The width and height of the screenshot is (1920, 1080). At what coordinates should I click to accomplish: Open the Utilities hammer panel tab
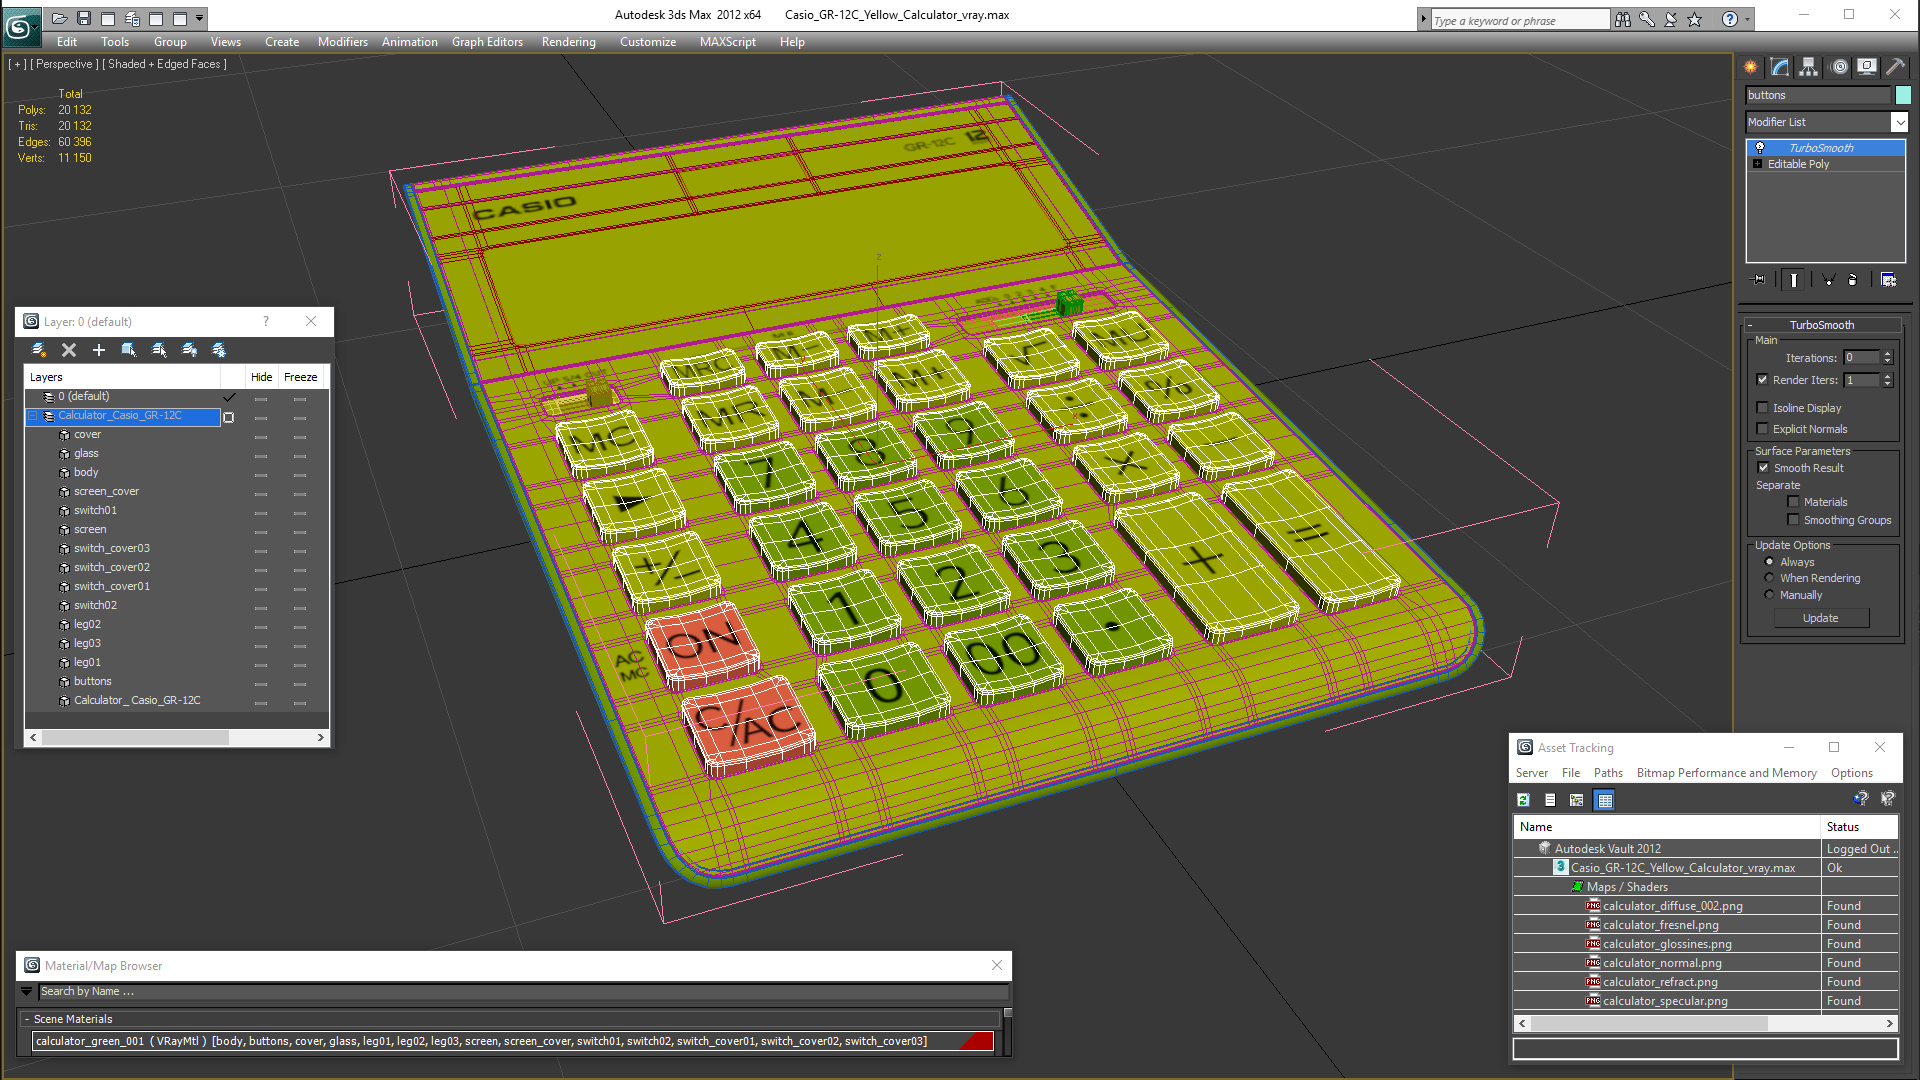coord(1895,67)
